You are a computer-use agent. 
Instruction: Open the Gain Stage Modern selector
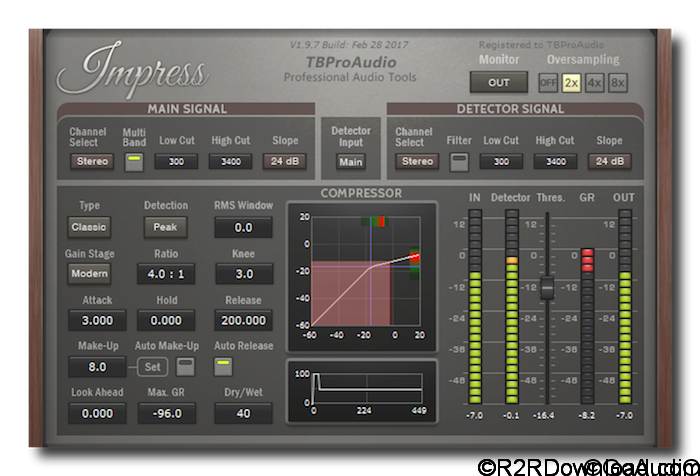pyautogui.click(x=89, y=273)
